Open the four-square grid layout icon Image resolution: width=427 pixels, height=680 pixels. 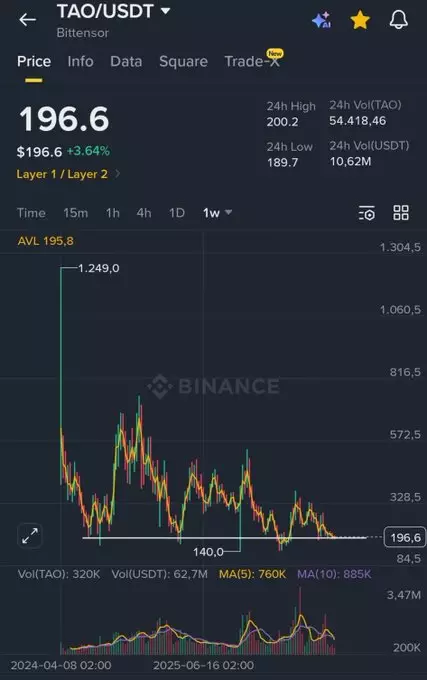[x=401, y=212]
